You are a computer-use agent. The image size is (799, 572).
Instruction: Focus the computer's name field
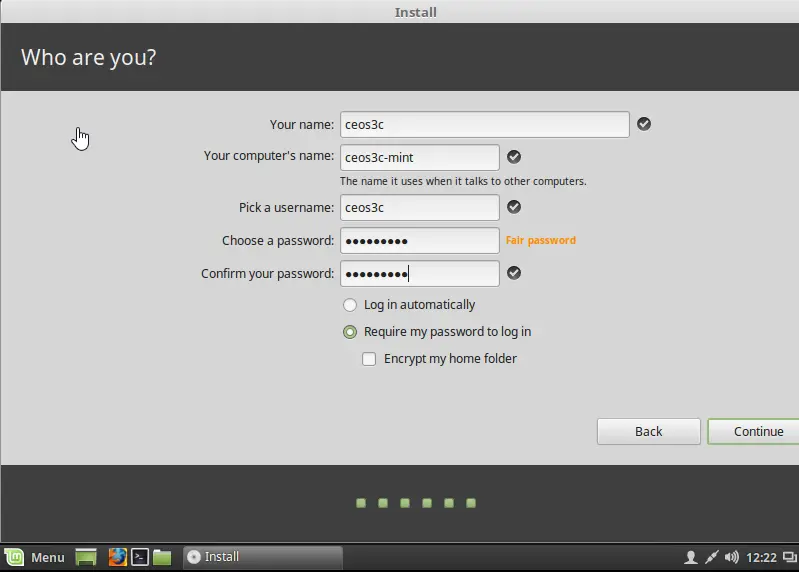point(420,157)
